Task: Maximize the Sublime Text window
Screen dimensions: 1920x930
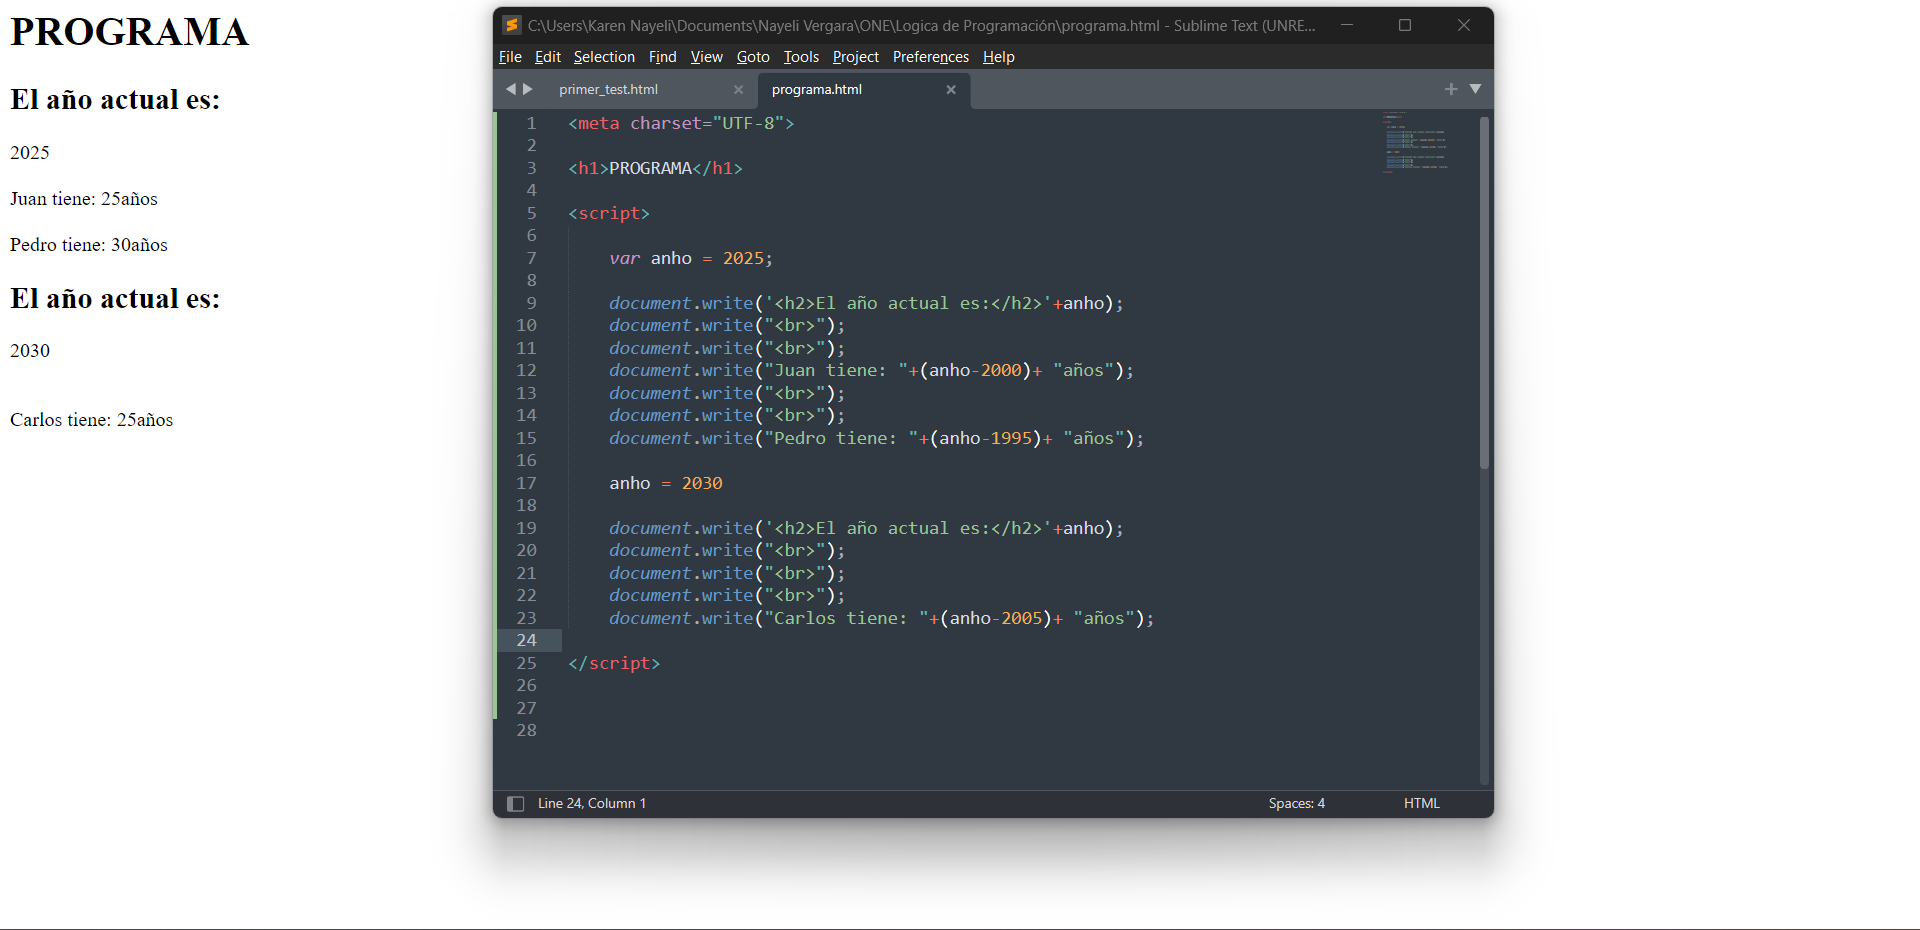Action: tap(1405, 25)
